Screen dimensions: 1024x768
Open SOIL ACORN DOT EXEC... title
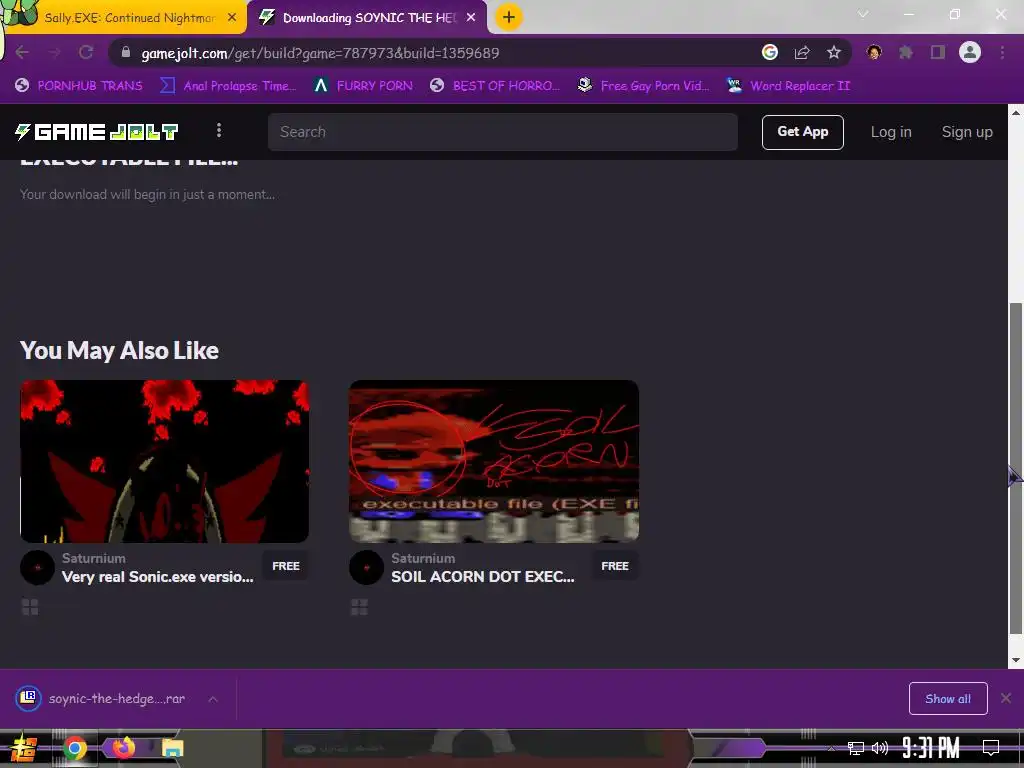[x=483, y=577]
